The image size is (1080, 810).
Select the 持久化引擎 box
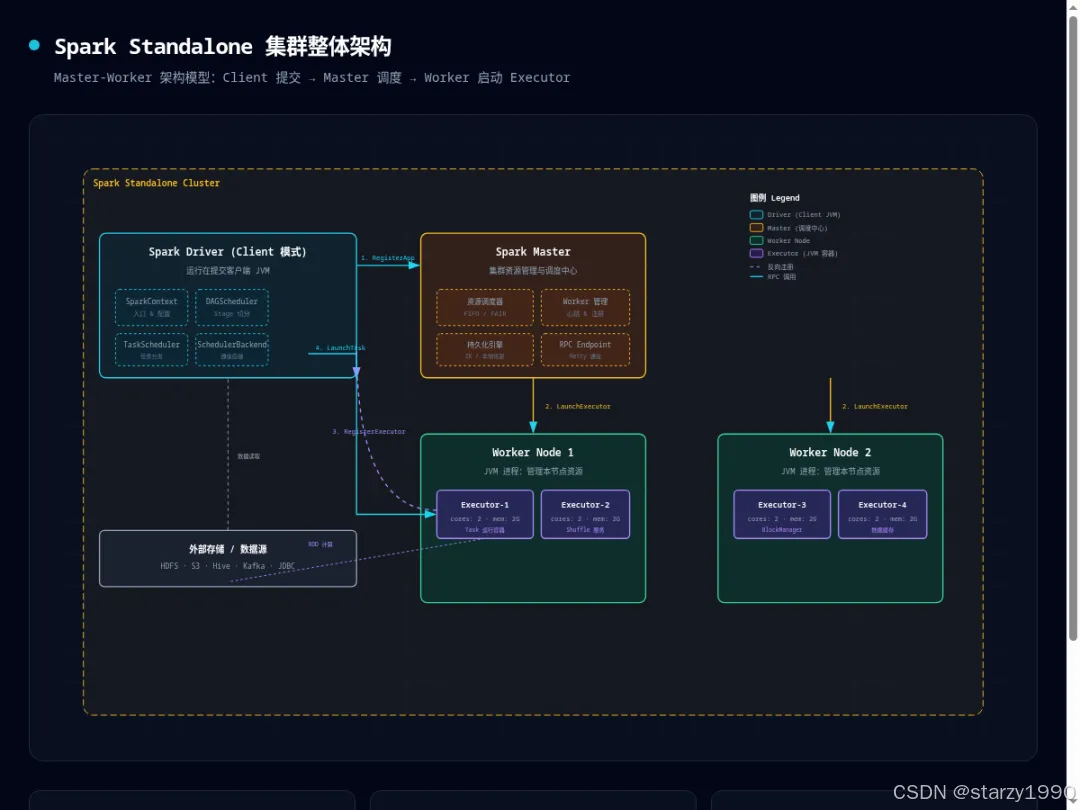[x=485, y=350]
